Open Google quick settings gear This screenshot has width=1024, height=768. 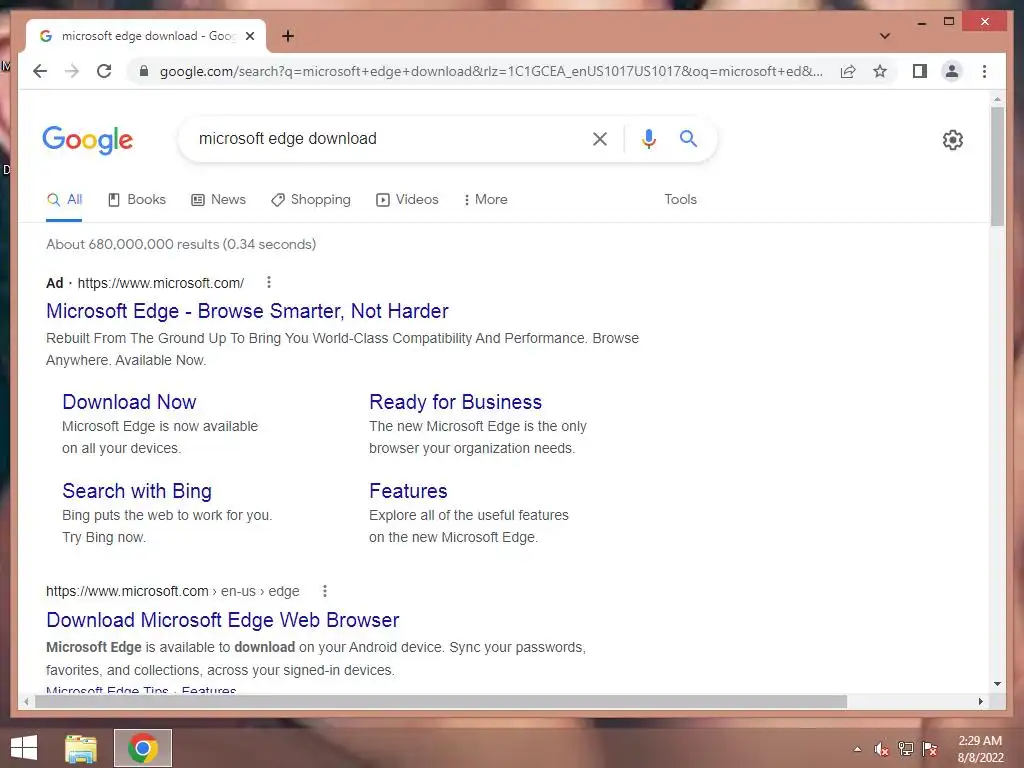coord(953,140)
